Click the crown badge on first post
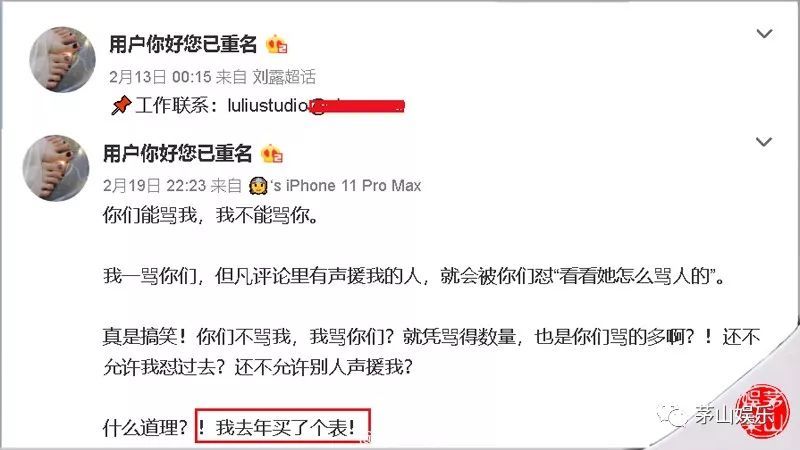The image size is (800, 450). click(x=277, y=45)
